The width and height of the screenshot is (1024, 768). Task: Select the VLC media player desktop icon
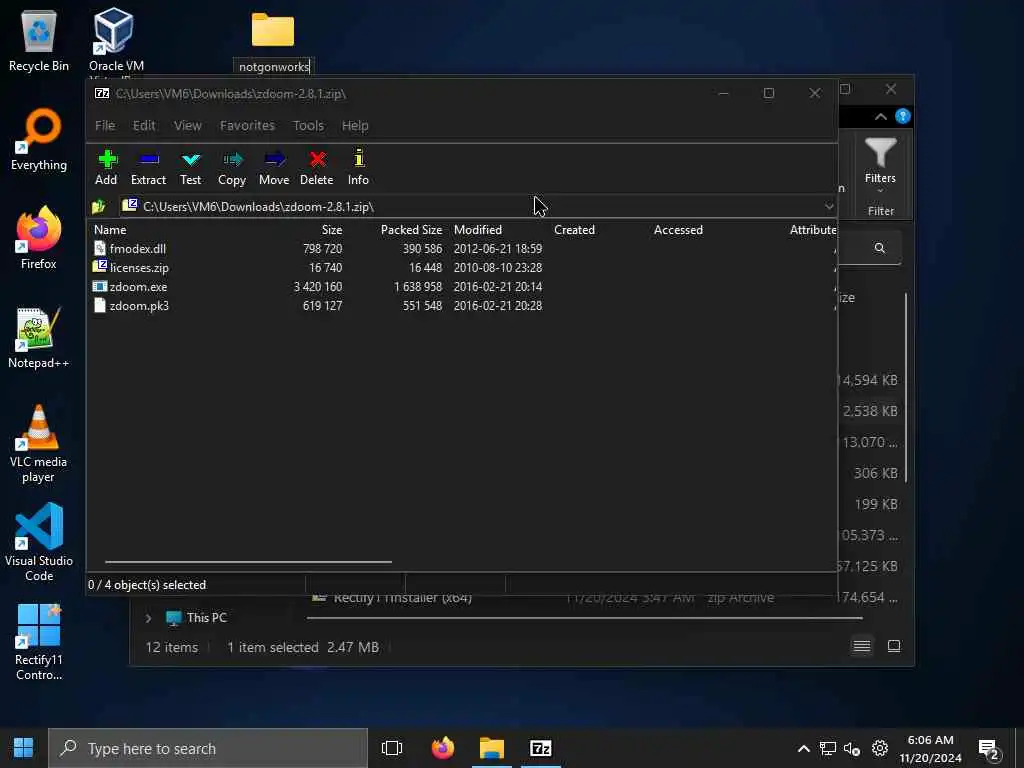coord(39,428)
